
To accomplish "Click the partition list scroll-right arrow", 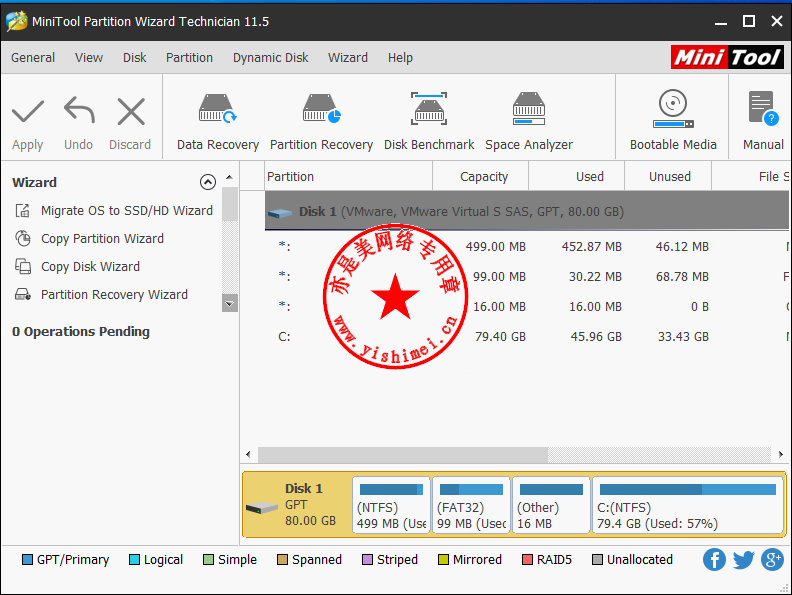I will (x=780, y=454).
